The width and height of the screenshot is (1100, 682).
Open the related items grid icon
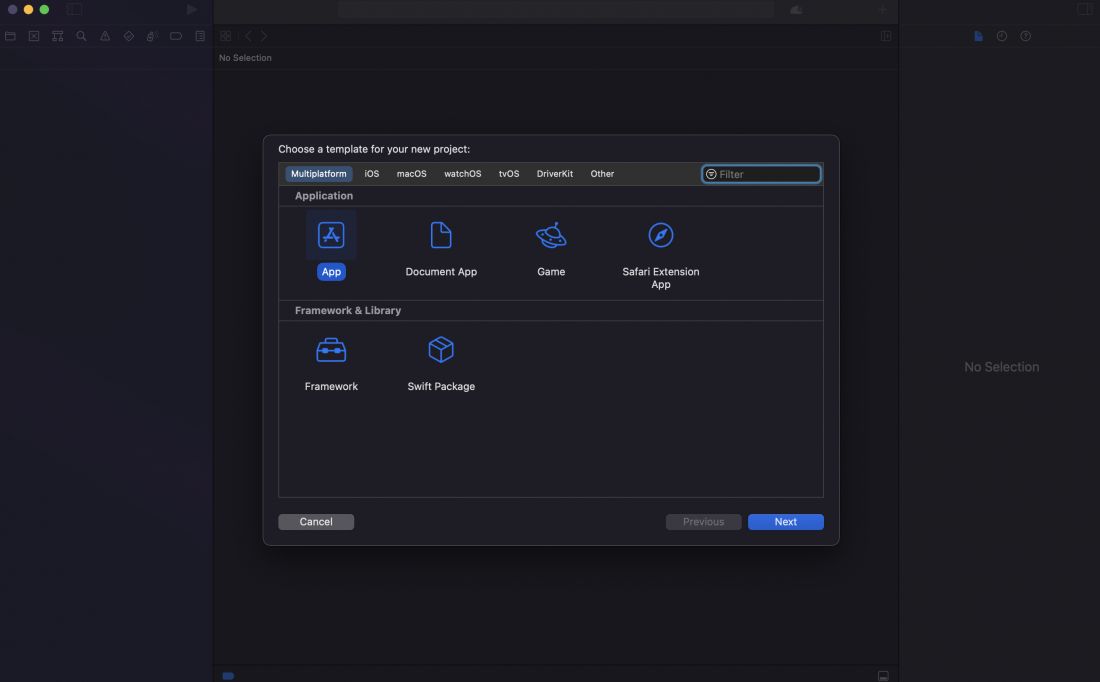coord(226,36)
